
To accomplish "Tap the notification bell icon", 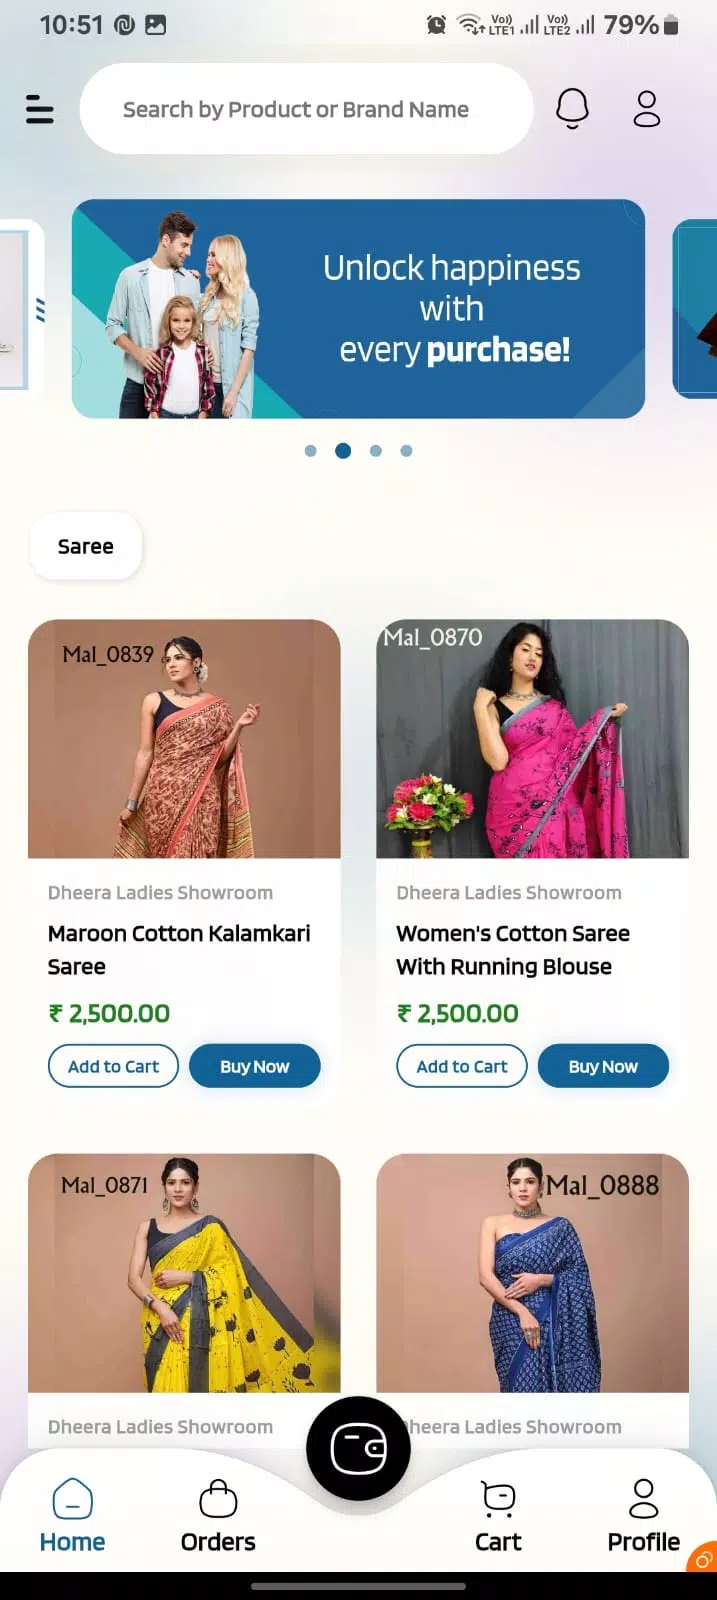I will tap(572, 108).
